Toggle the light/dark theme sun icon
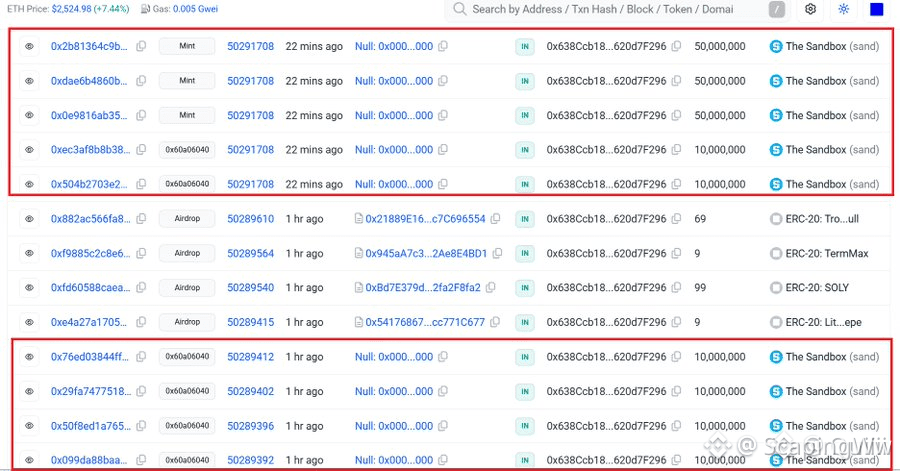Image resolution: width=900 pixels, height=471 pixels. [x=843, y=9]
